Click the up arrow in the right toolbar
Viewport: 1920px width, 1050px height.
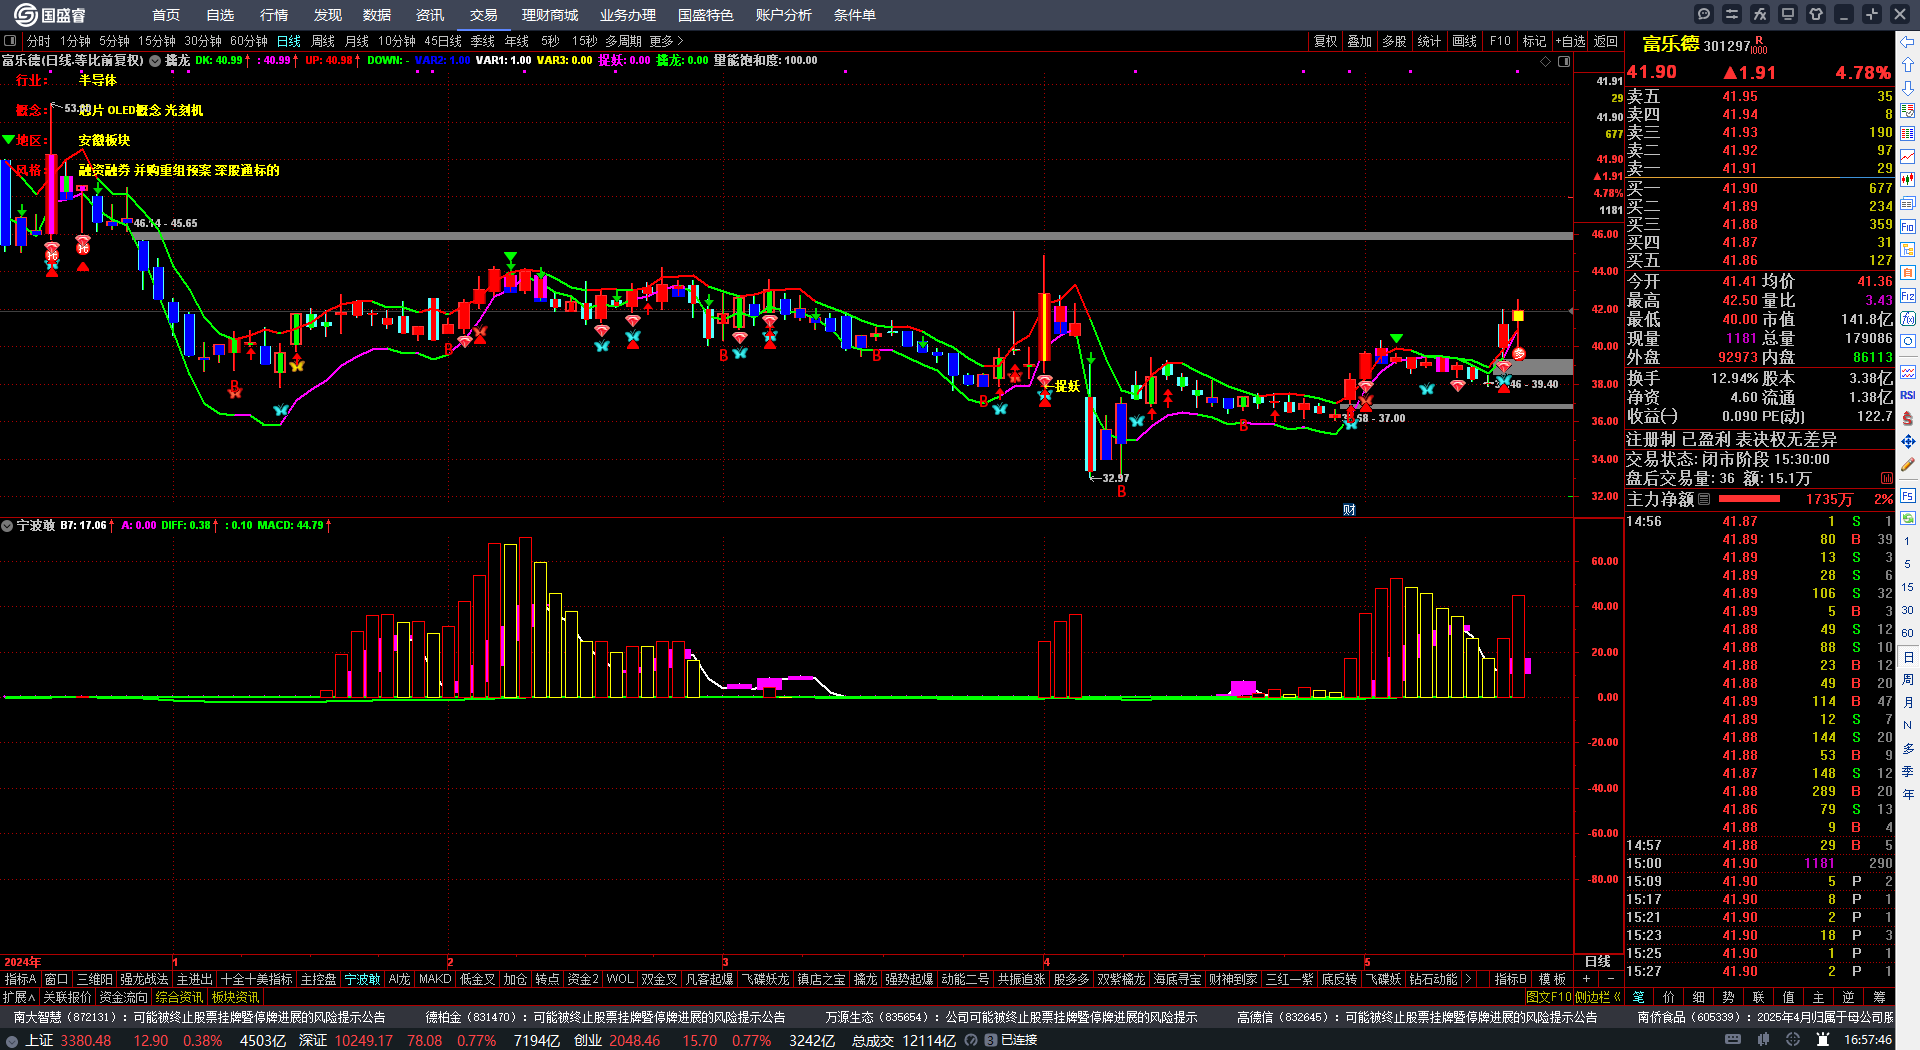point(1908,65)
